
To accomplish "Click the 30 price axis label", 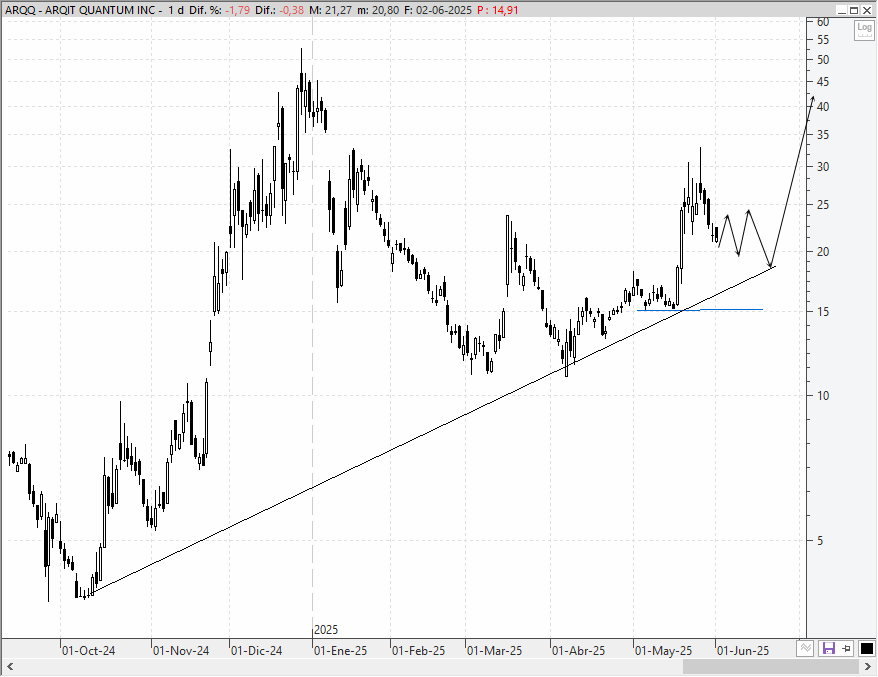I will (823, 167).
